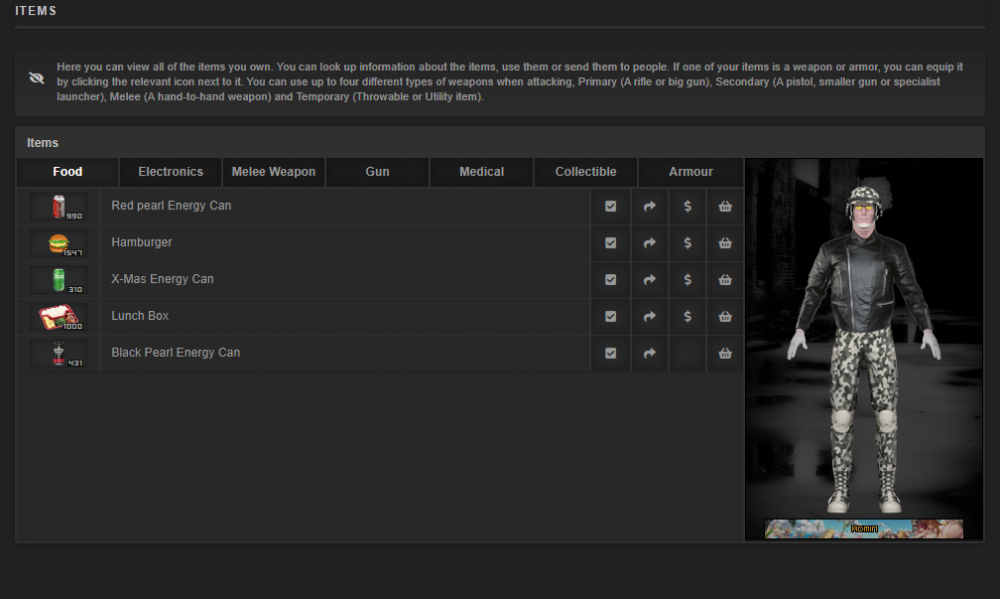1000x599 pixels.
Task: Click the Black Pearl Energy Can name
Action: tap(176, 352)
